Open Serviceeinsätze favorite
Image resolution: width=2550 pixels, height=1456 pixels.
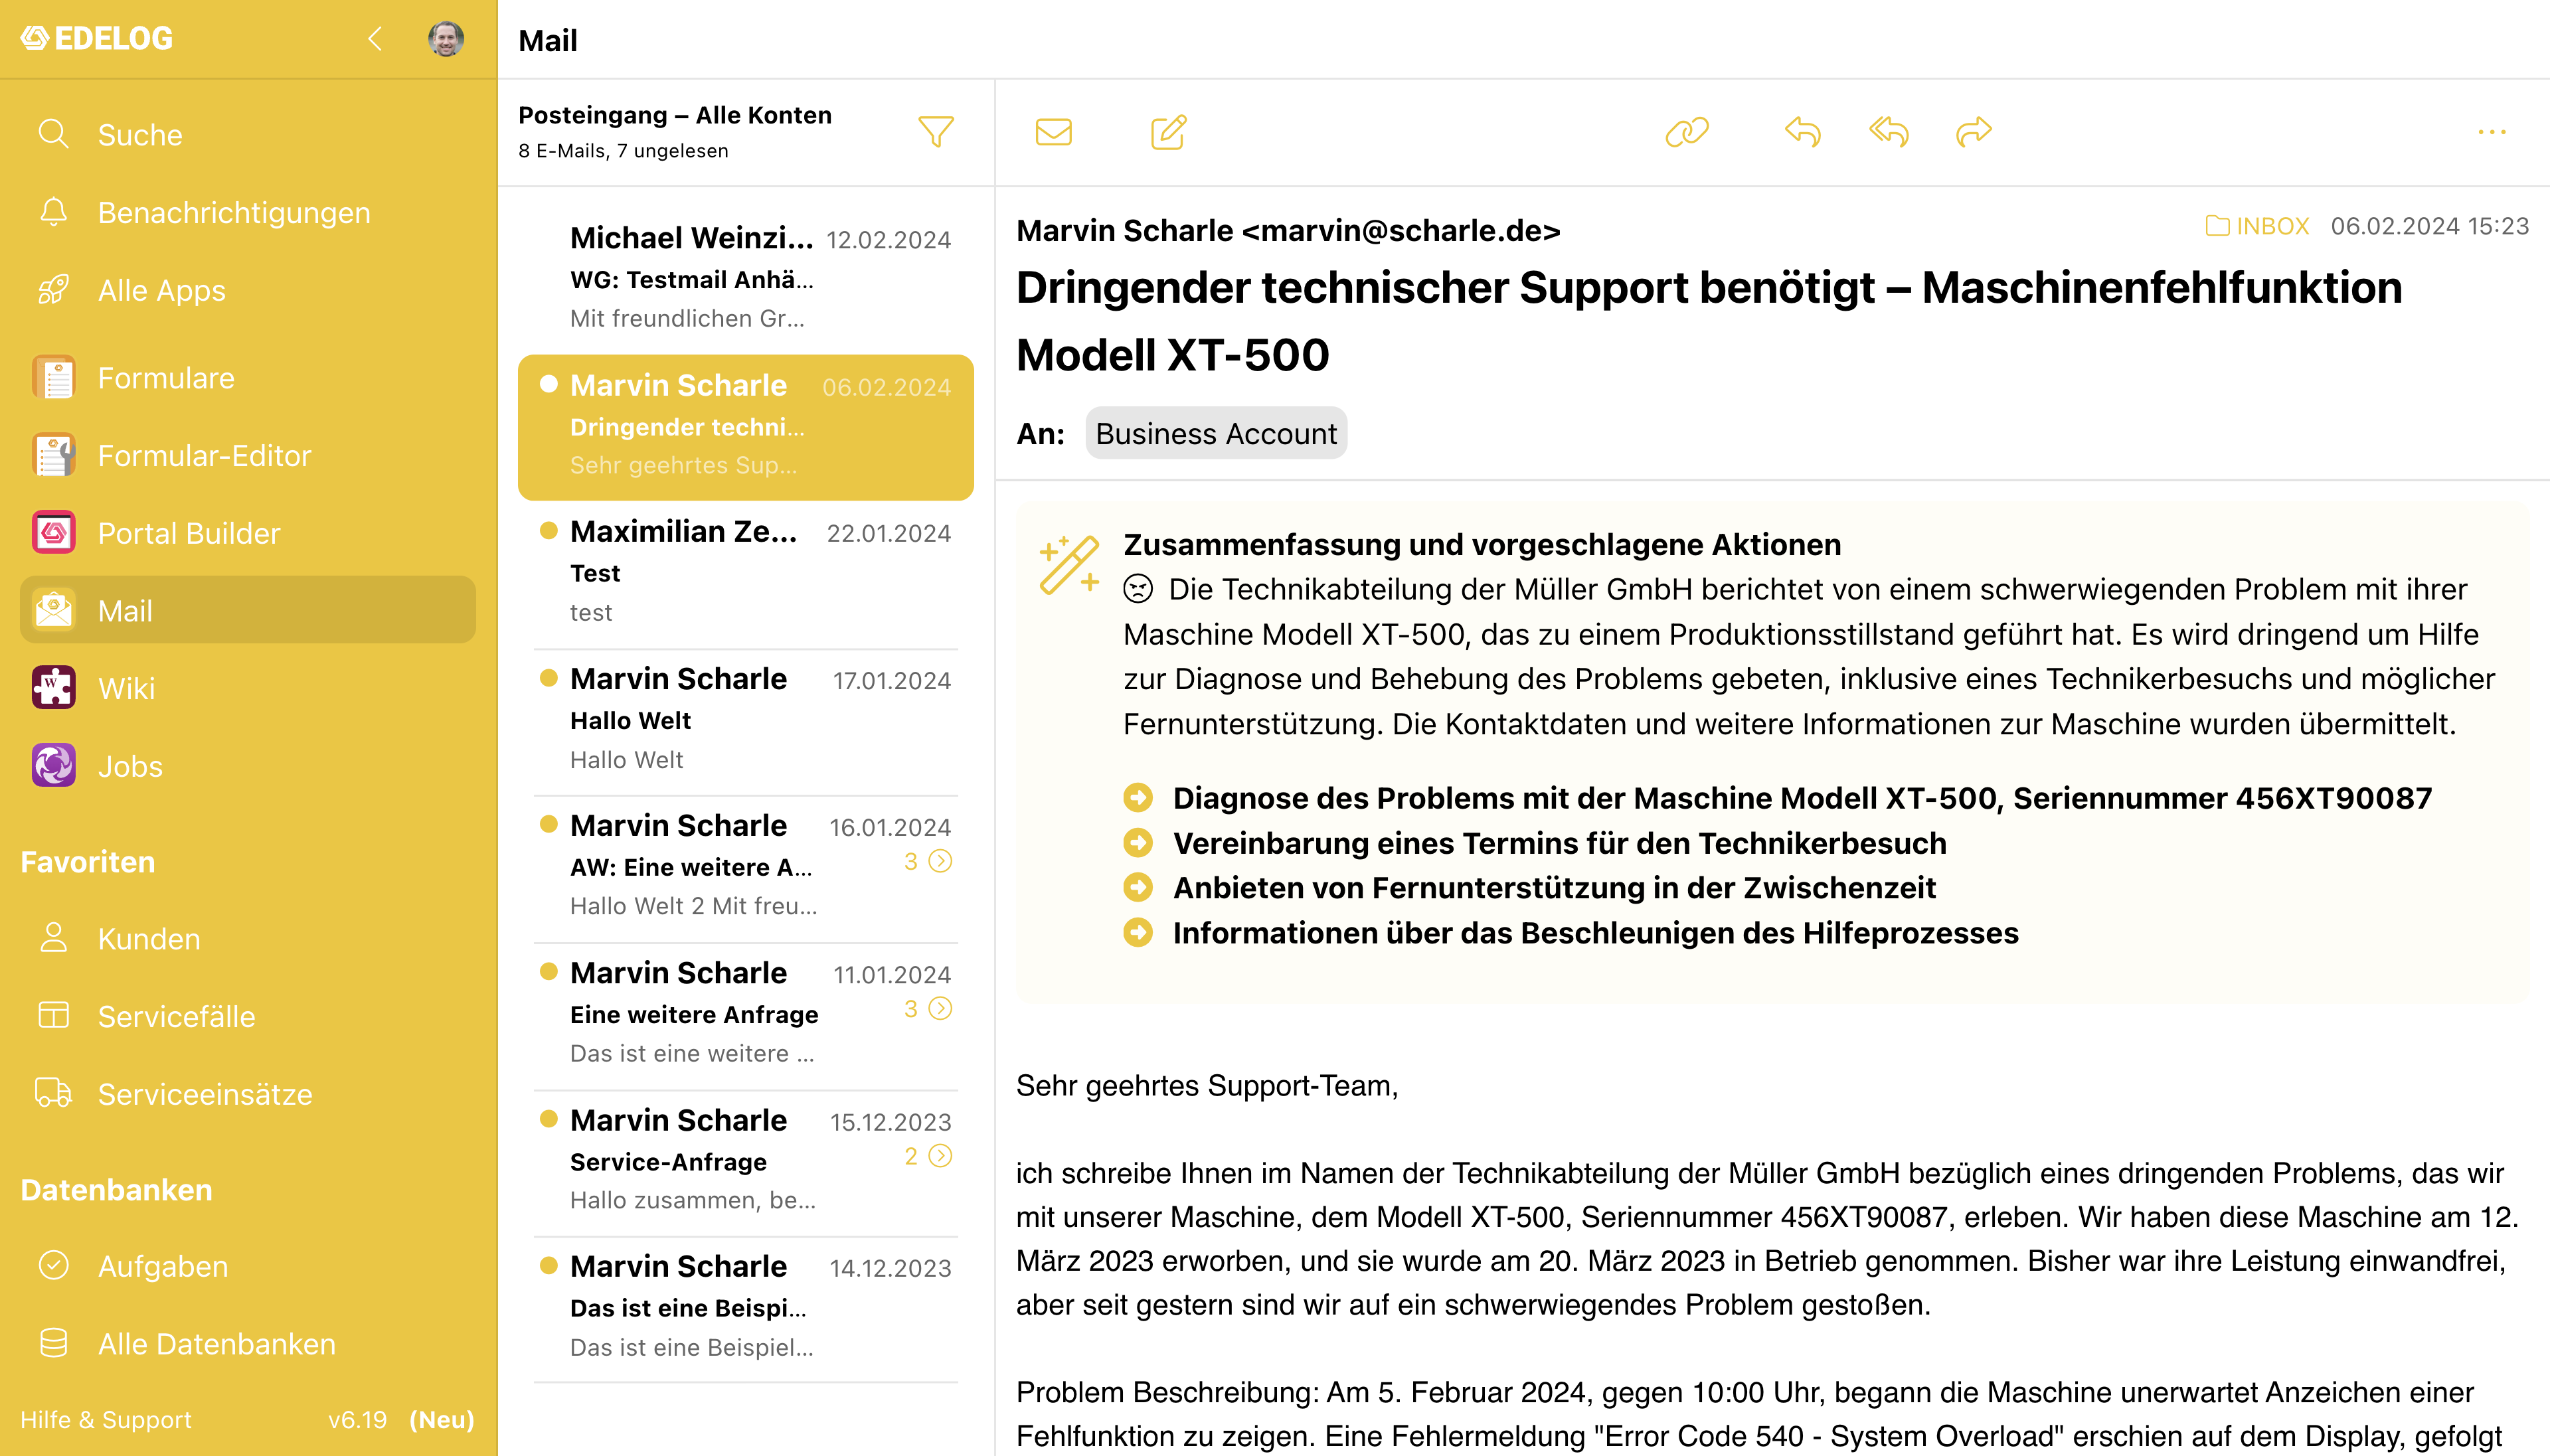247,1093
